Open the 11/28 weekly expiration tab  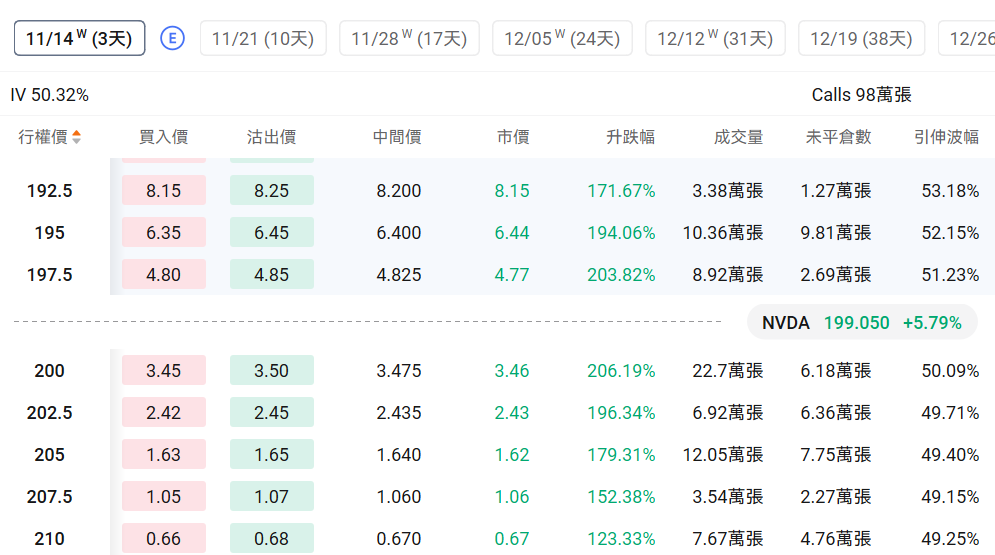pyautogui.click(x=409, y=38)
